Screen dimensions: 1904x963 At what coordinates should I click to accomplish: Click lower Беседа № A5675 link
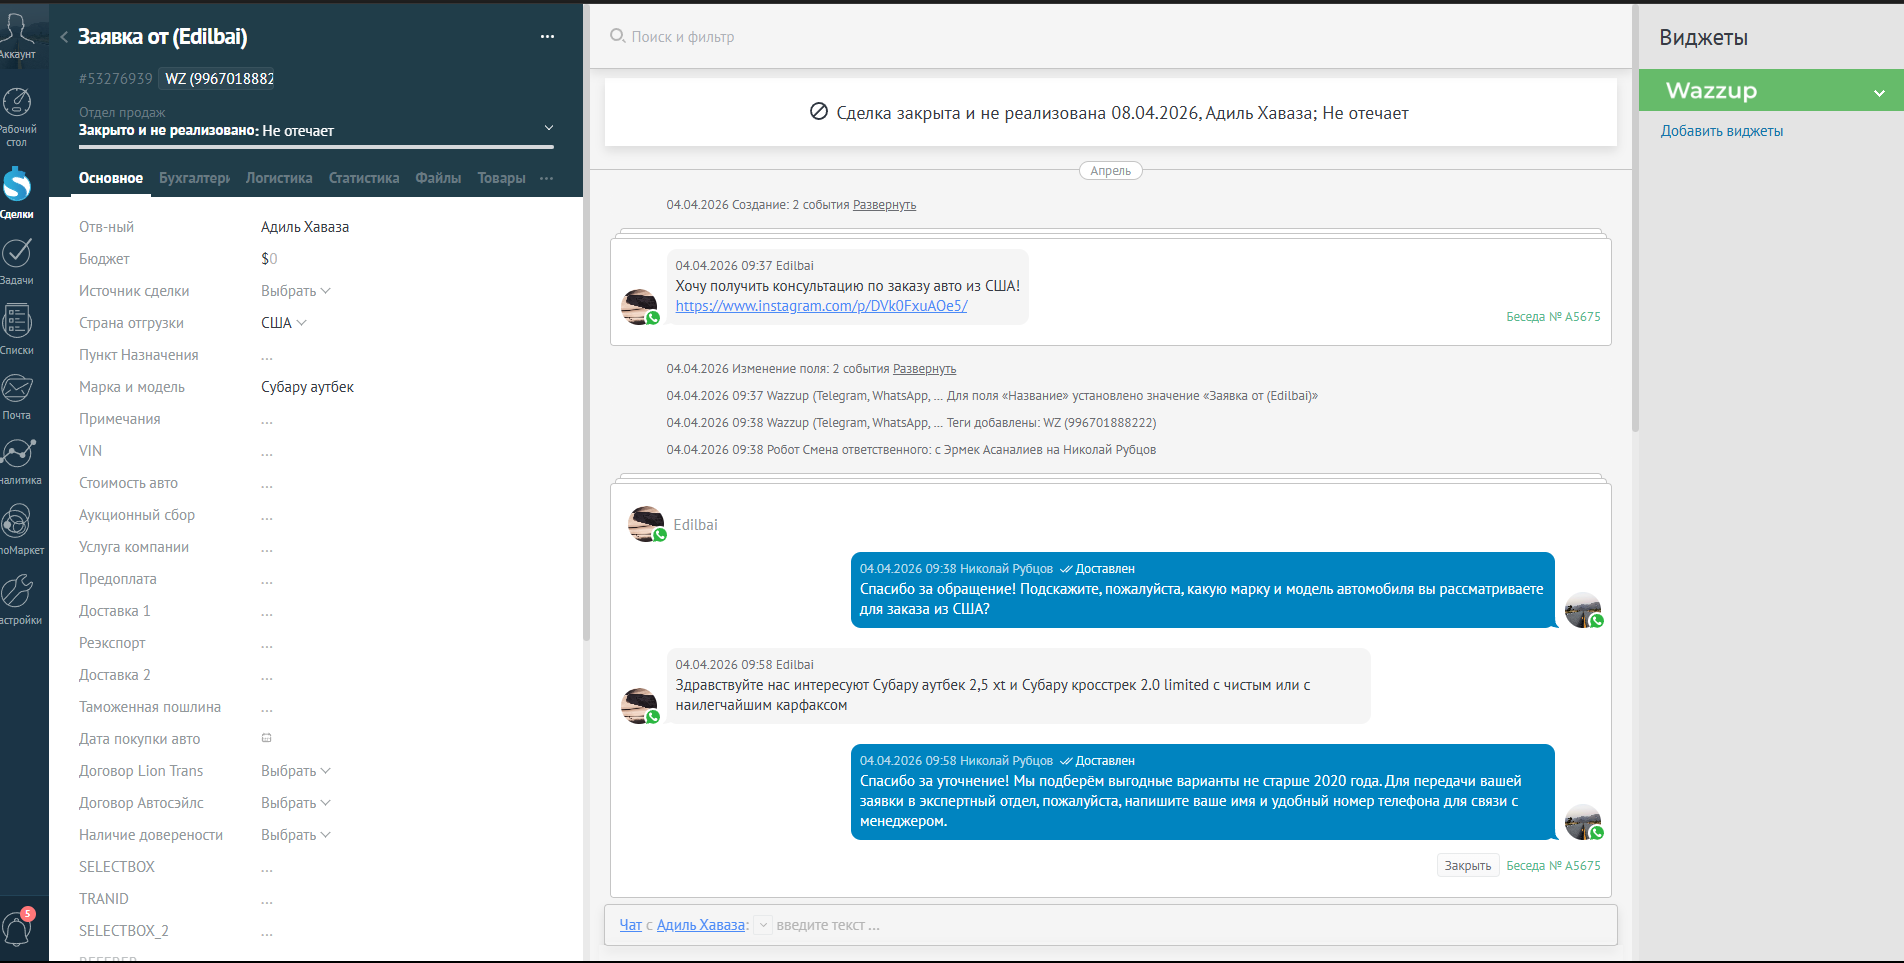pos(1553,866)
